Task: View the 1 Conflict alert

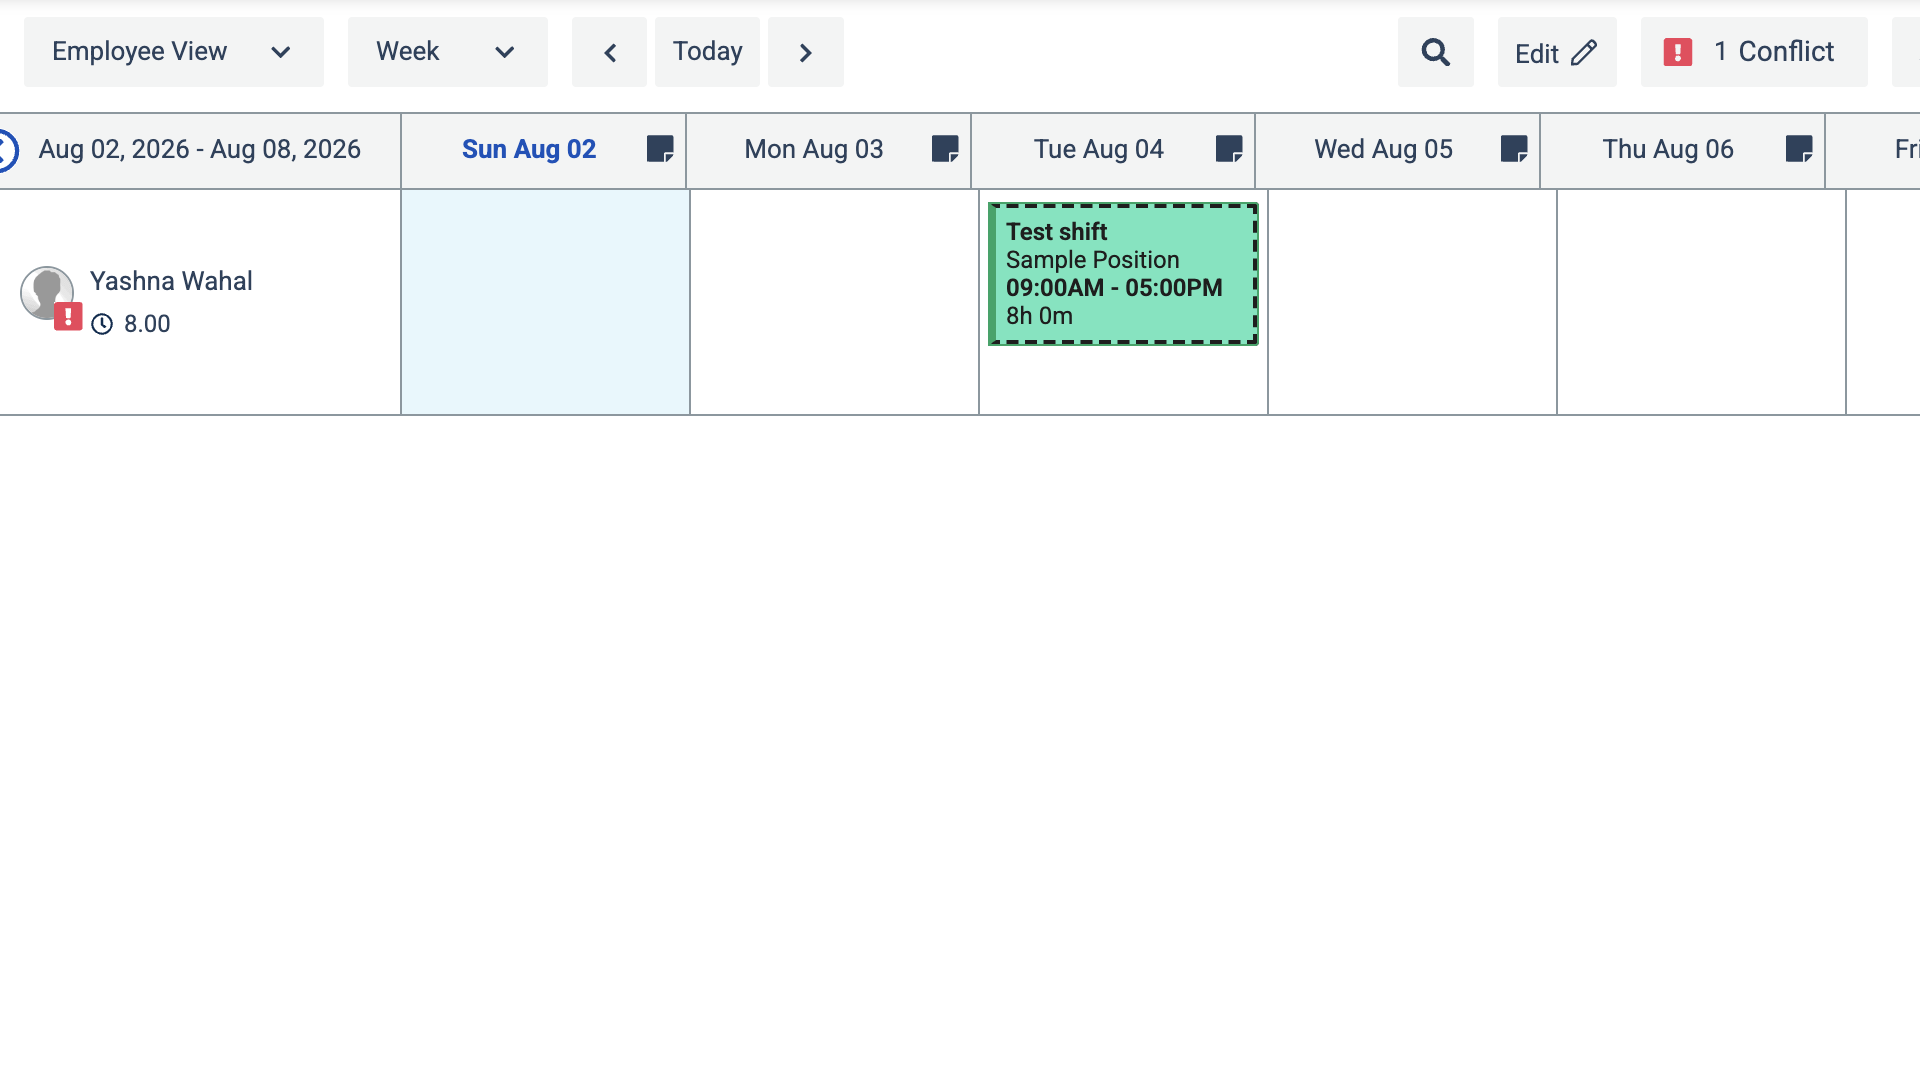Action: (1753, 52)
